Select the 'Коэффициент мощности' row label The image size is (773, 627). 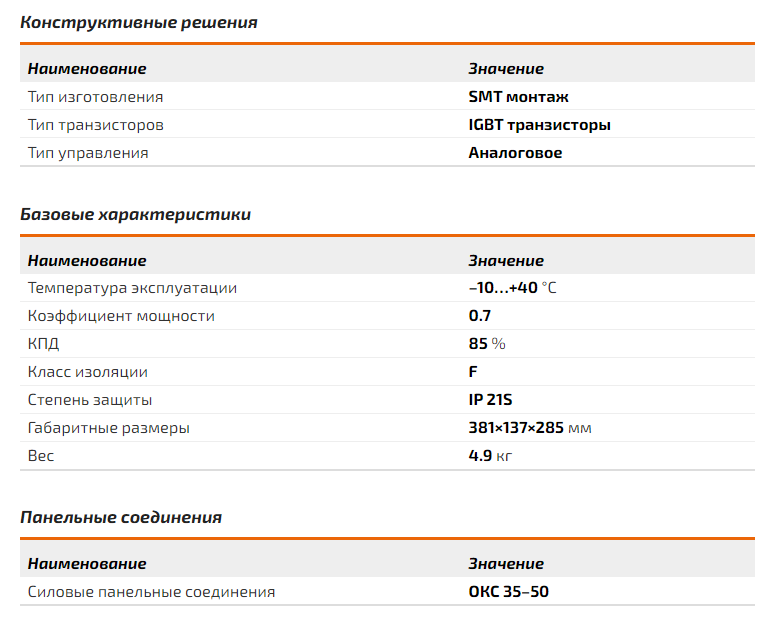121,316
